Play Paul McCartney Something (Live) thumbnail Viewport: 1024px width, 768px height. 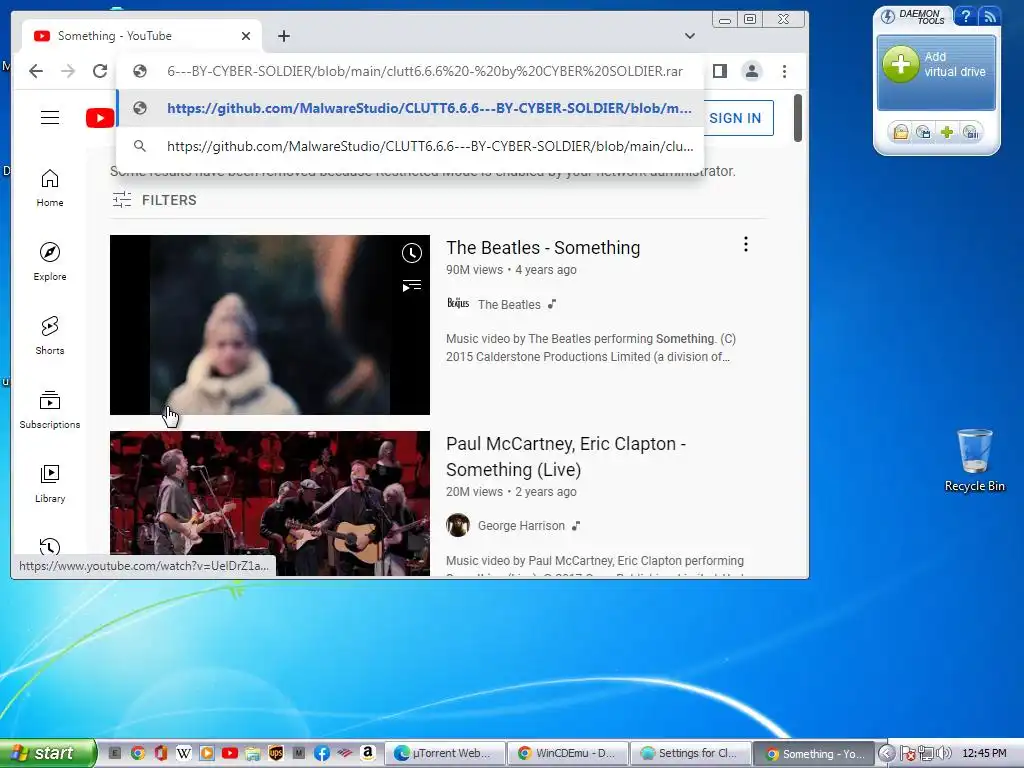pyautogui.click(x=270, y=503)
